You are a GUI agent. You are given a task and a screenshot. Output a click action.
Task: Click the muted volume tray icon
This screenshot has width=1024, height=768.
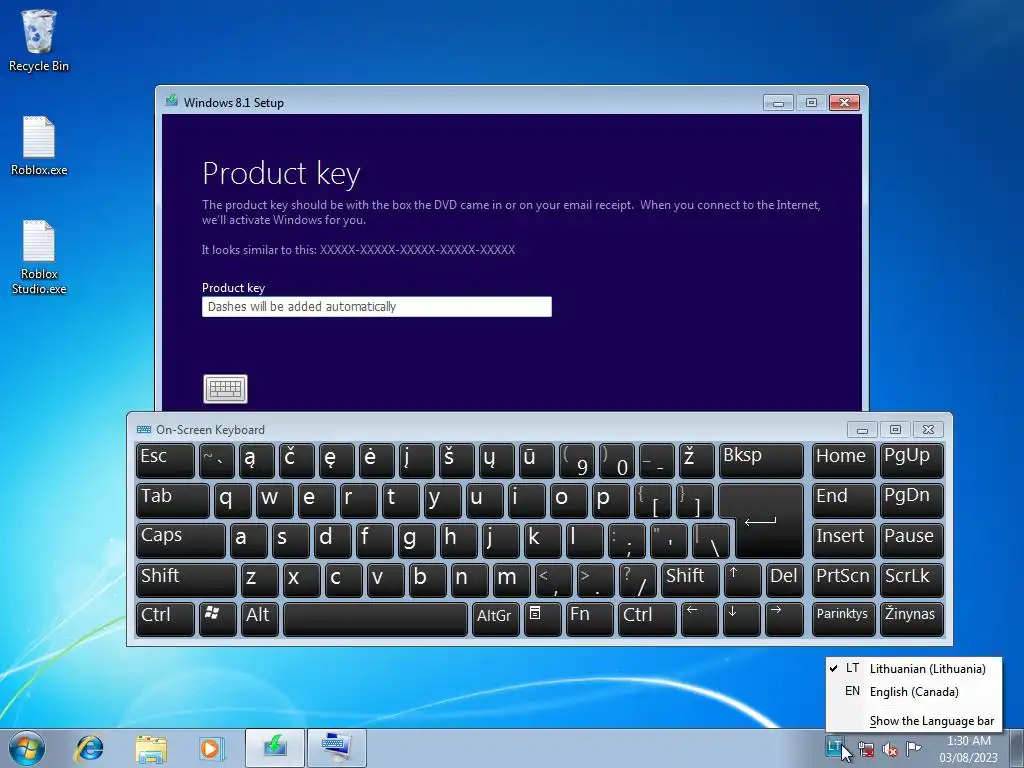889,748
